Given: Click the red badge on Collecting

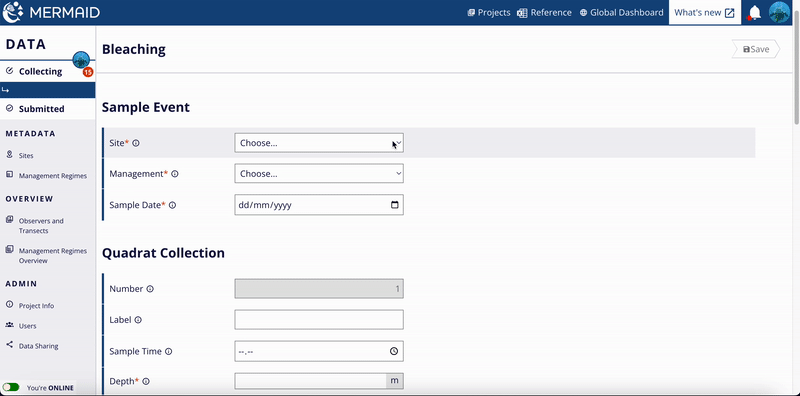Looking at the screenshot, I should (88, 72).
